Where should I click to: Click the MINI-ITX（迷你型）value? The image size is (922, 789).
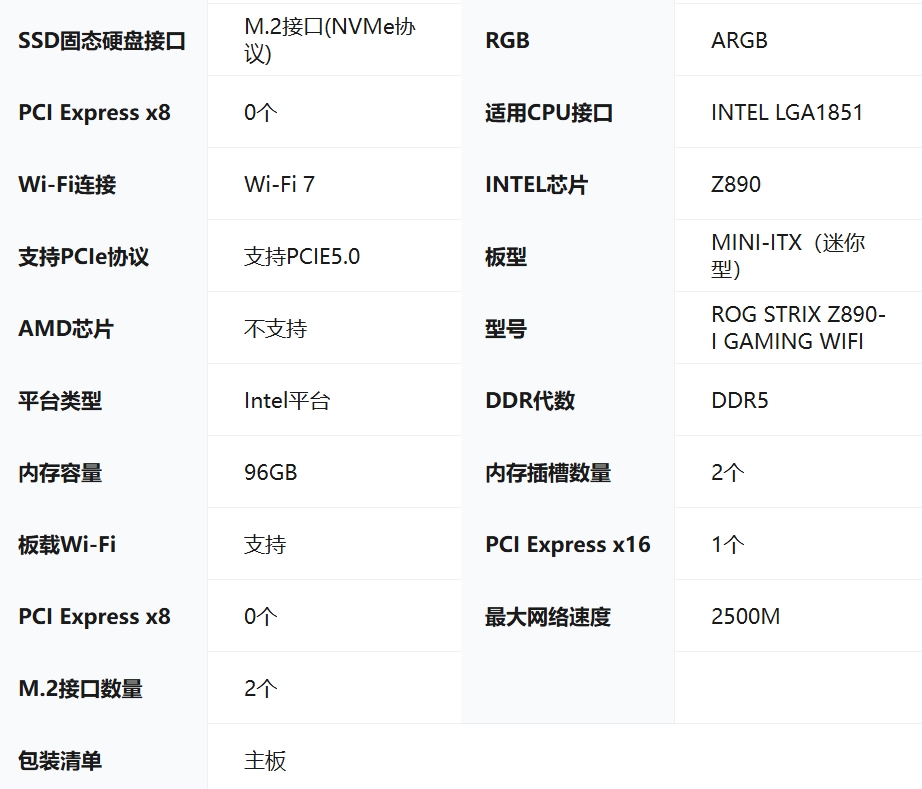788,256
